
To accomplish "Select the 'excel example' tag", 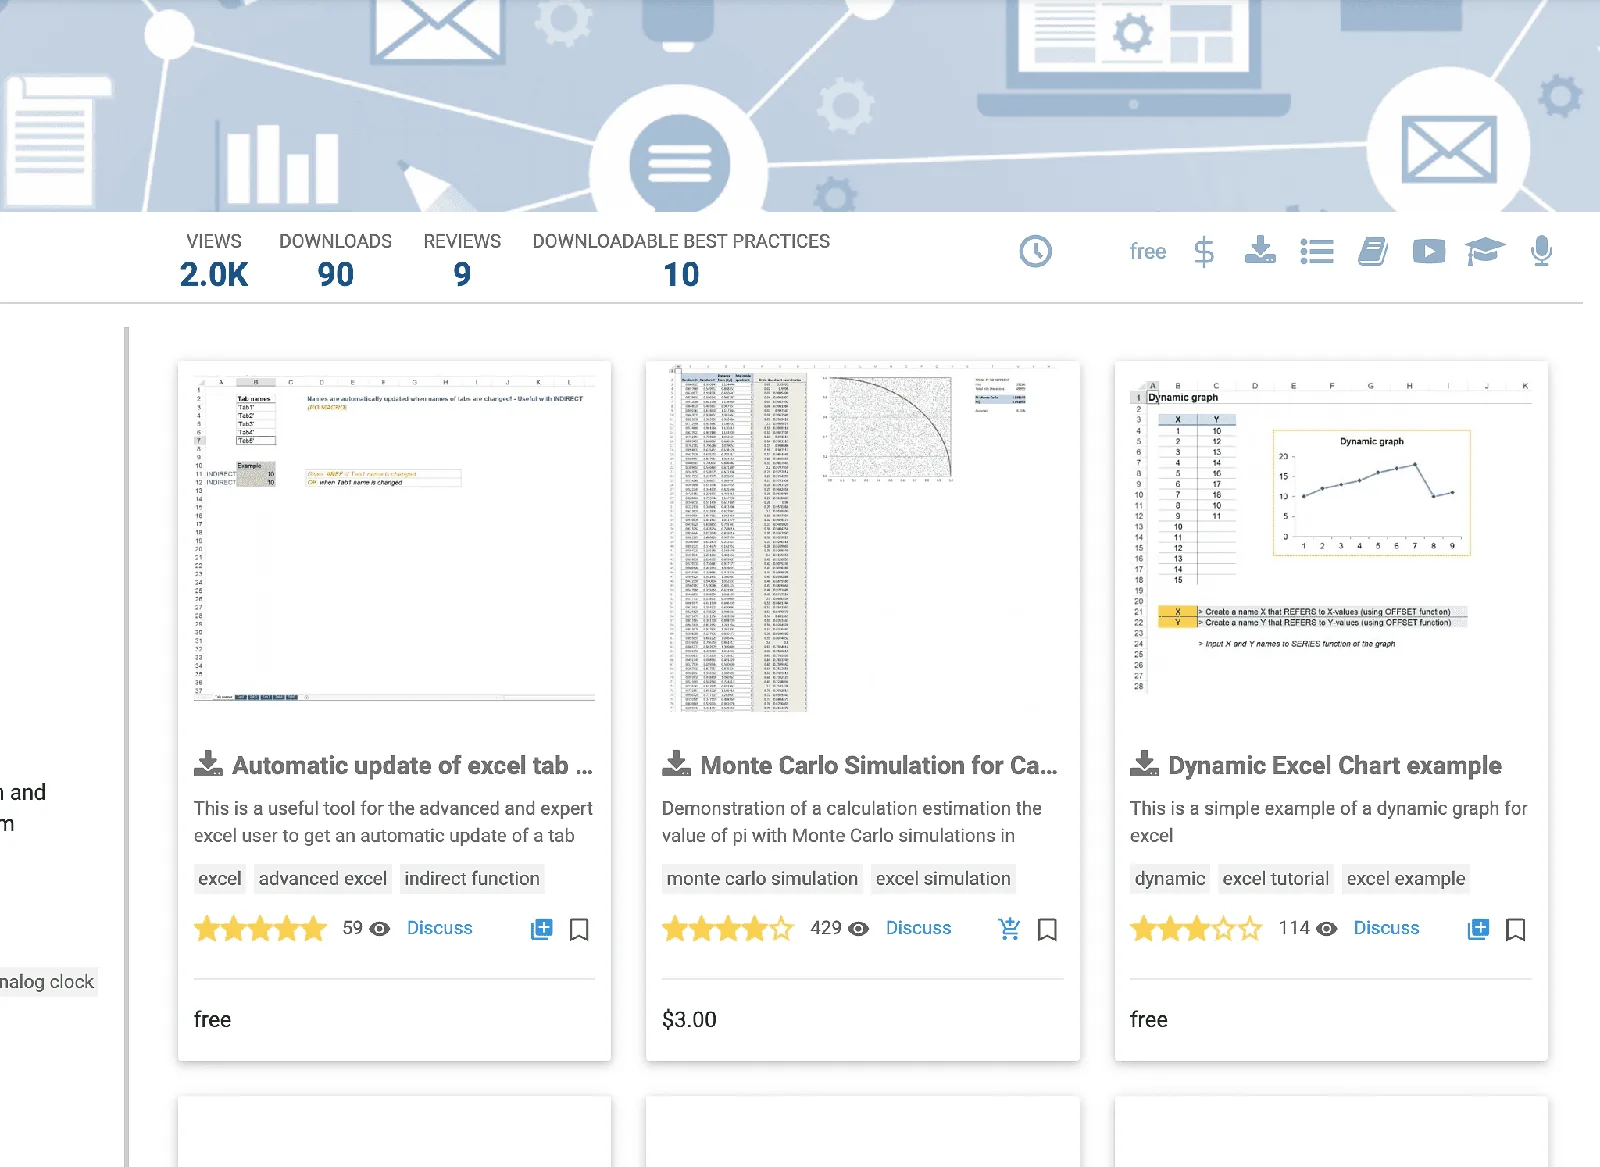I will [x=1406, y=878].
